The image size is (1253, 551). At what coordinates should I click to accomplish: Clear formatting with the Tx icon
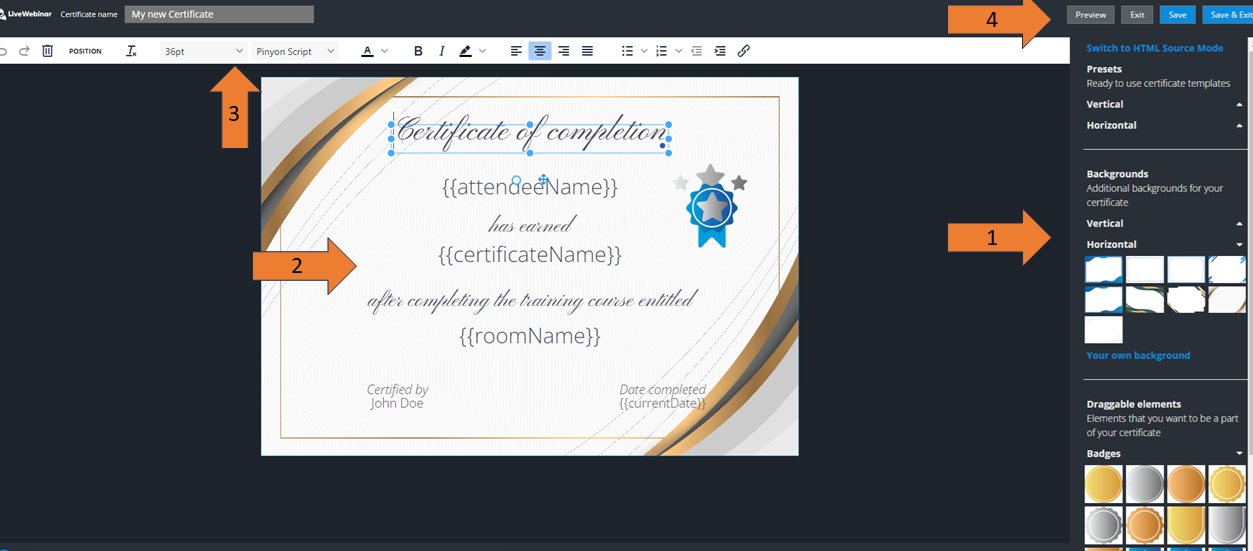tap(131, 51)
